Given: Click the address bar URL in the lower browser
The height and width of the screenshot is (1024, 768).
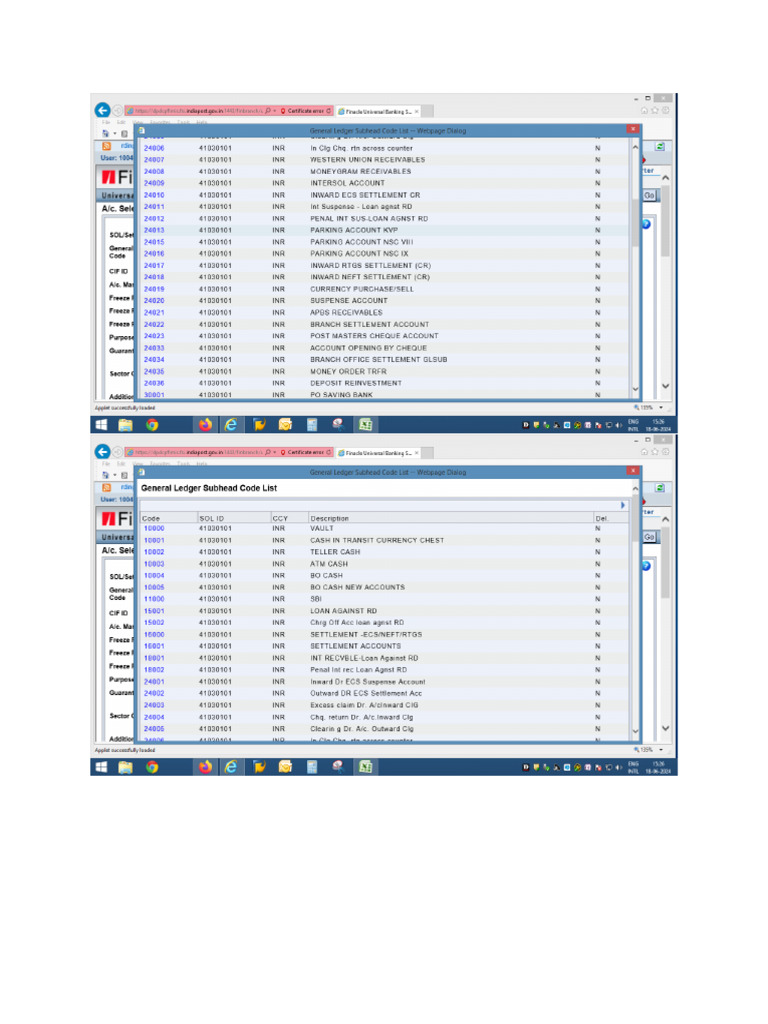Looking at the screenshot, I should 199,452.
